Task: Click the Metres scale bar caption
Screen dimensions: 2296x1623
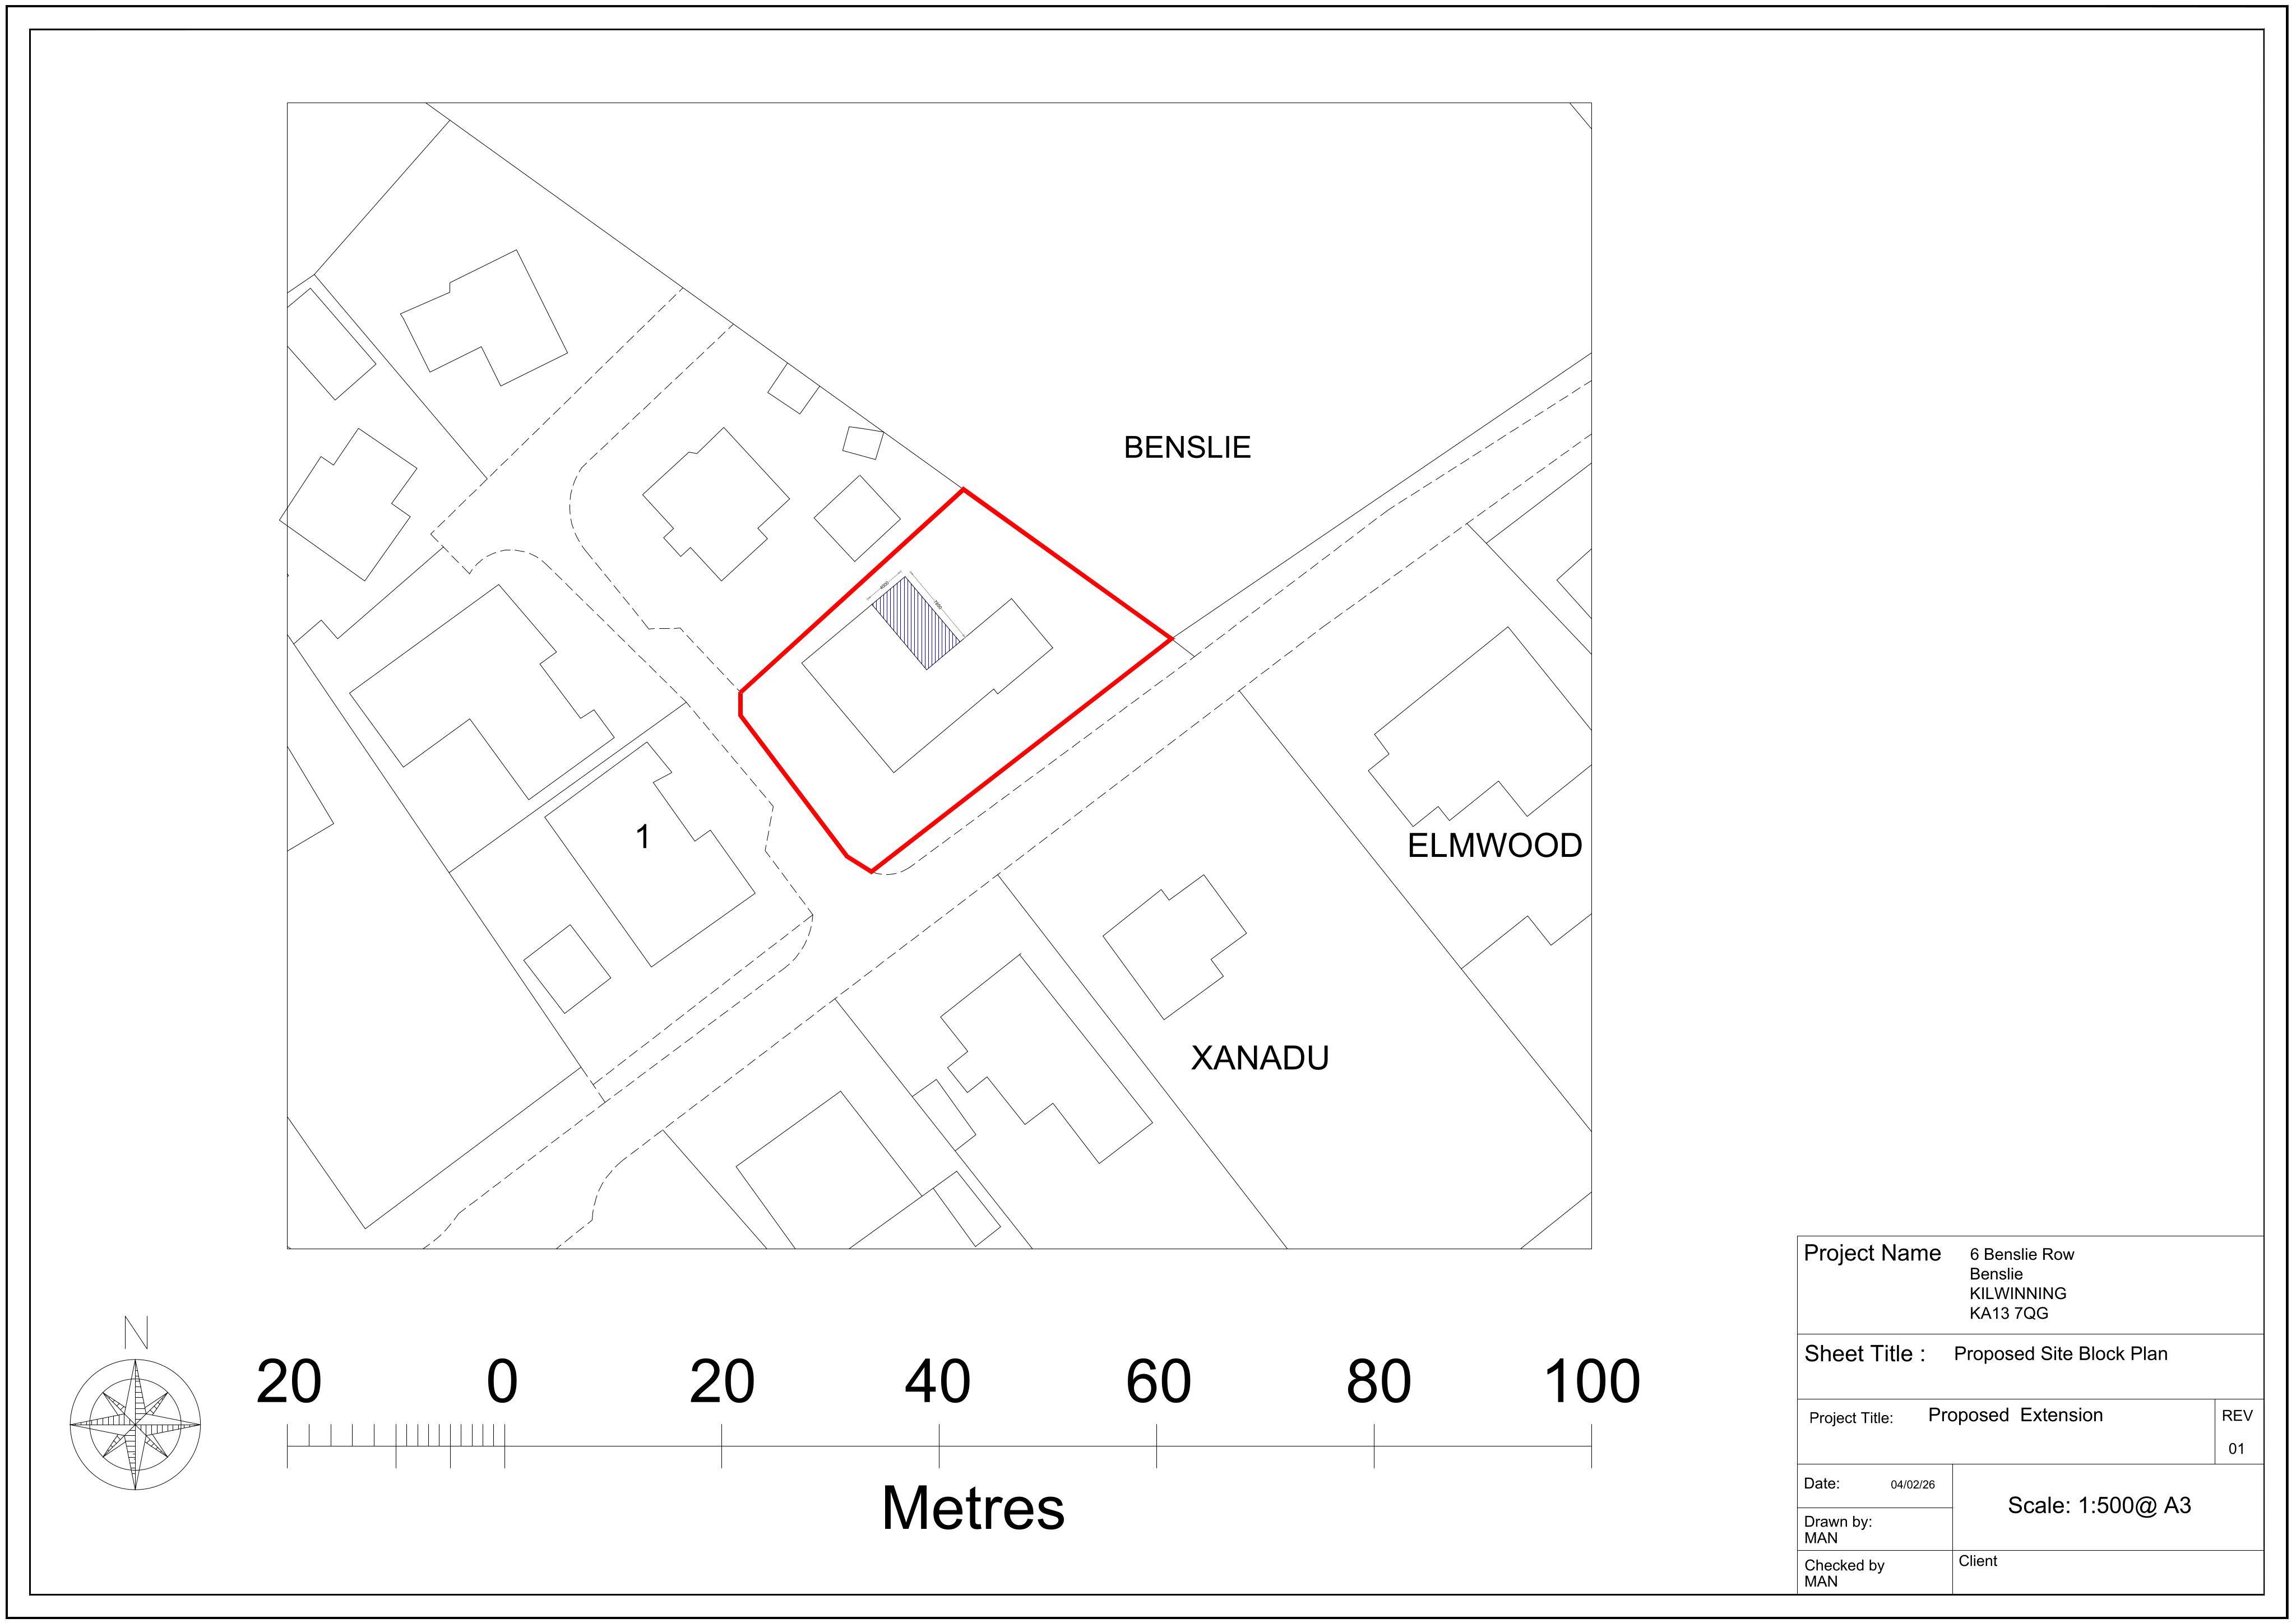Action: coord(973,1508)
